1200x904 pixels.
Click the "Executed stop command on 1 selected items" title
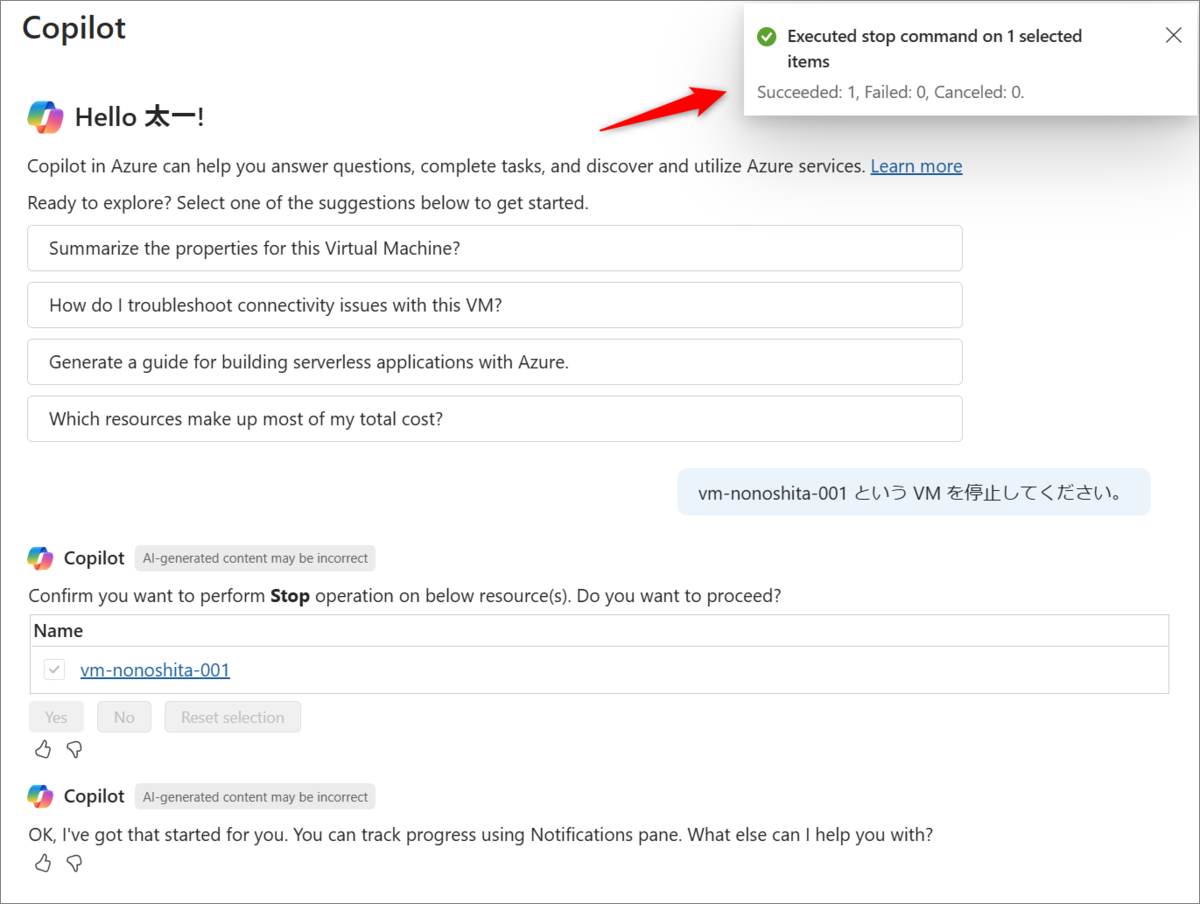[x=934, y=49]
